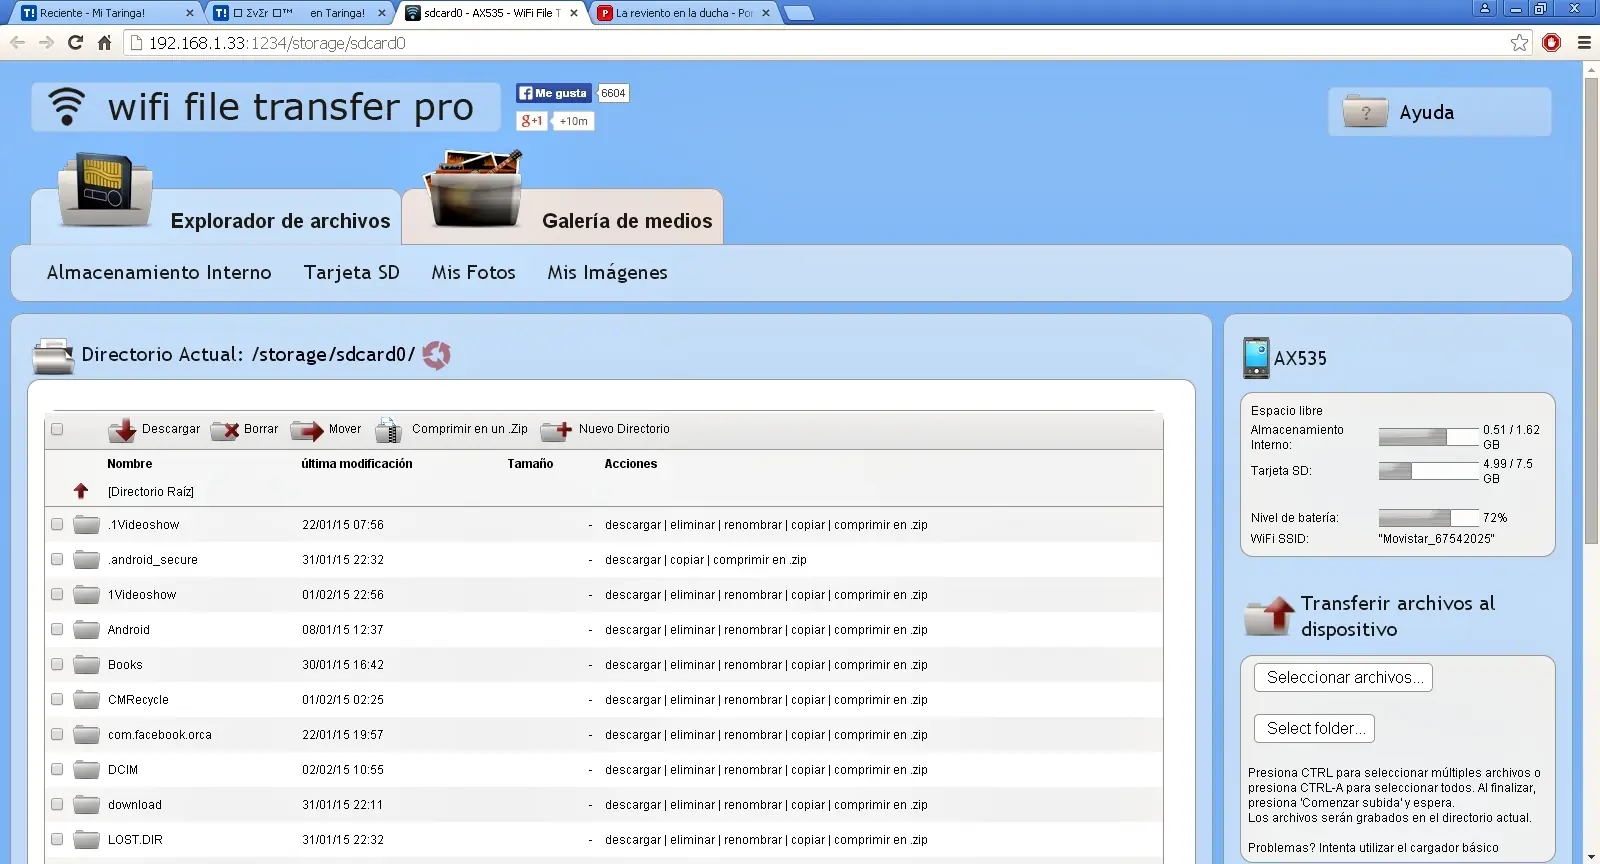The width and height of the screenshot is (1600, 864).
Task: Click the Descargar download arrow icon
Action: click(123, 430)
